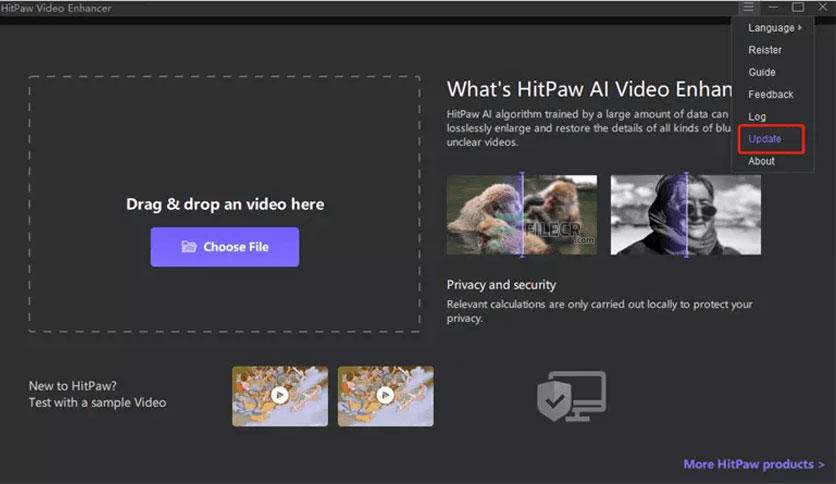Maximize the HitPaw Video Enhancer window
The width and height of the screenshot is (836, 484).
pyautogui.click(x=798, y=7)
